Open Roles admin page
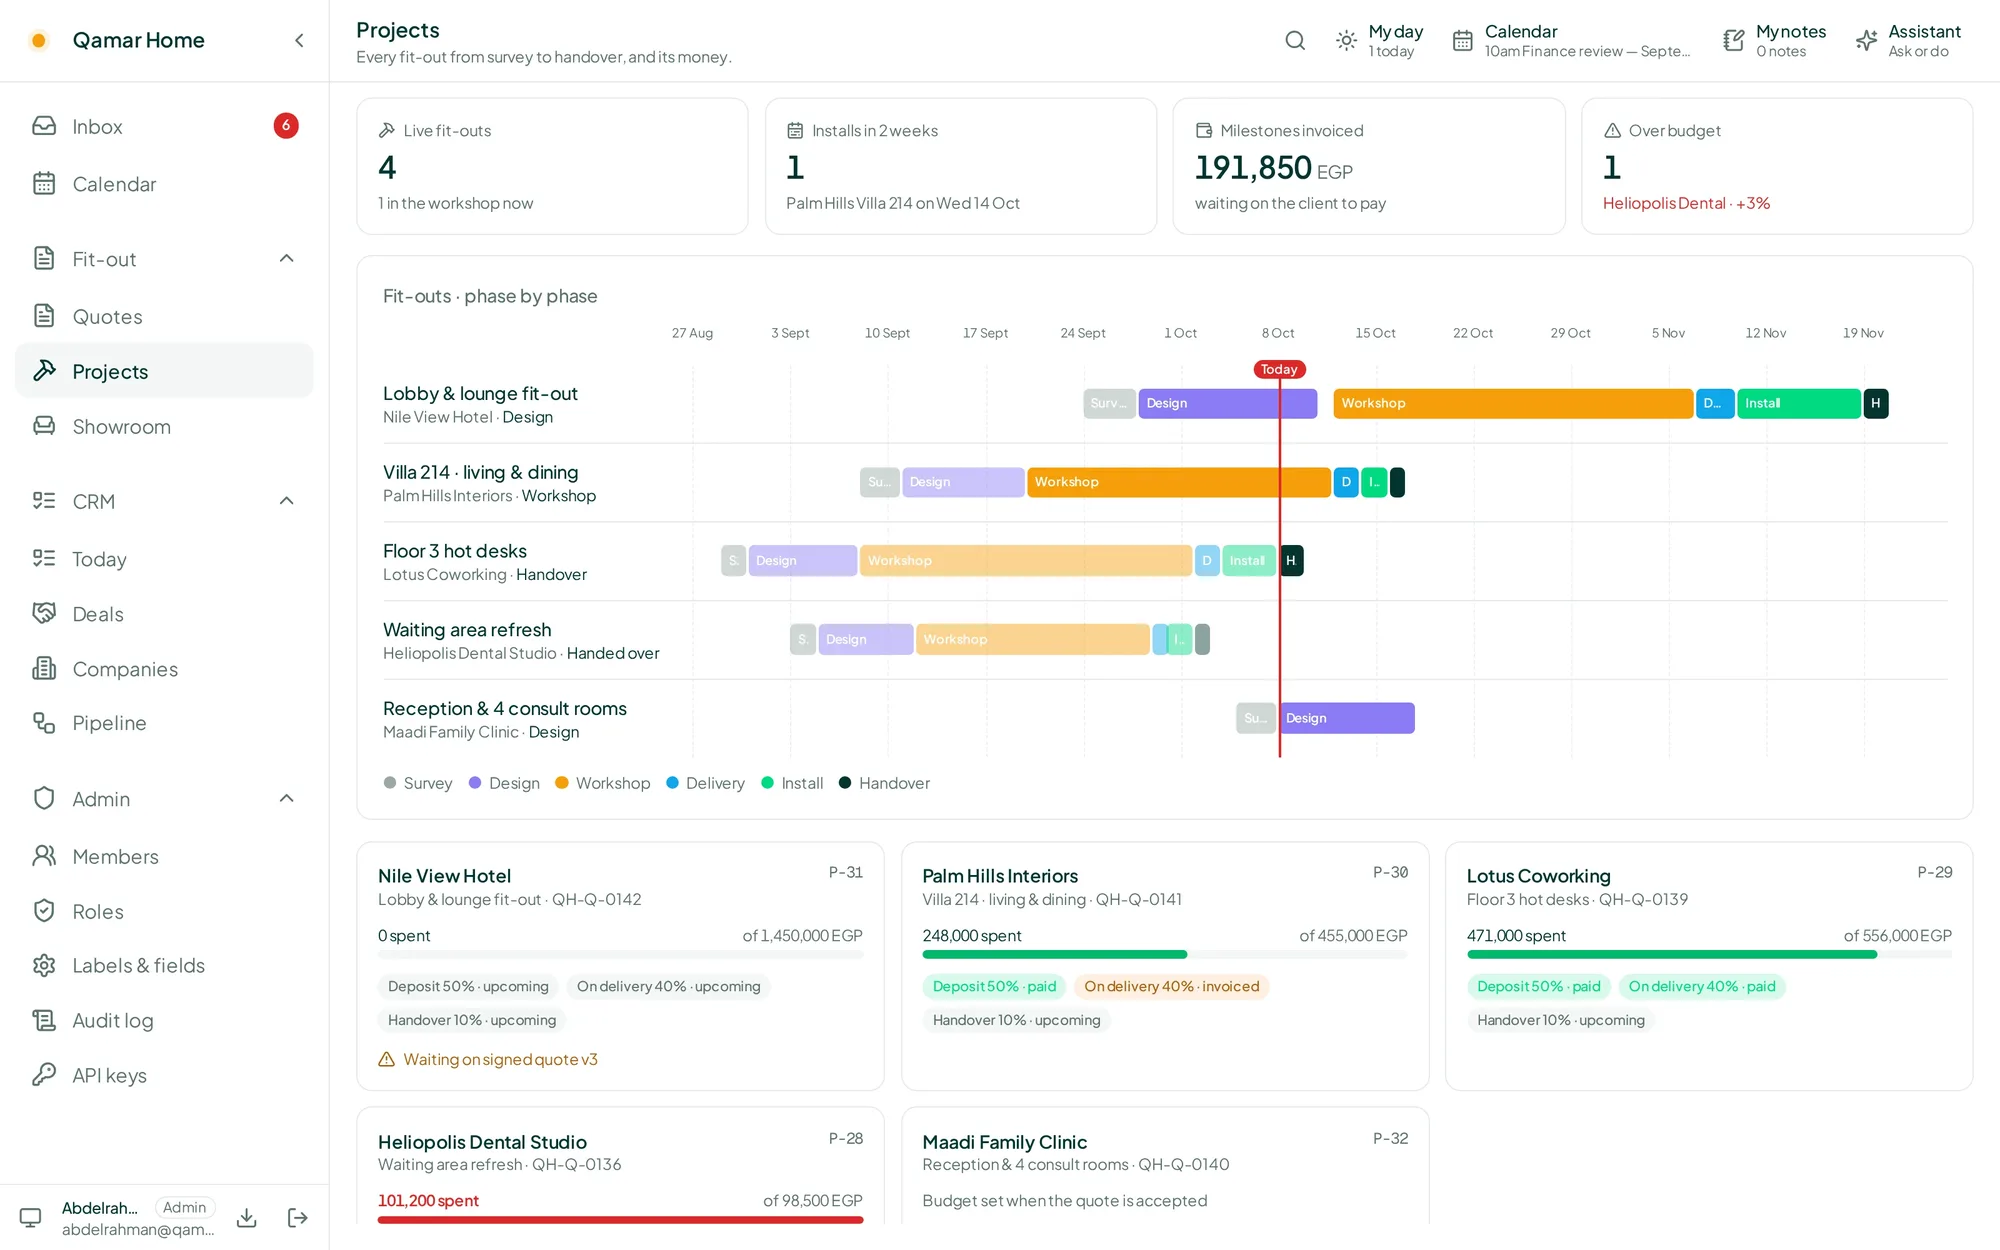The height and width of the screenshot is (1250, 2000). pyautogui.click(x=165, y=911)
